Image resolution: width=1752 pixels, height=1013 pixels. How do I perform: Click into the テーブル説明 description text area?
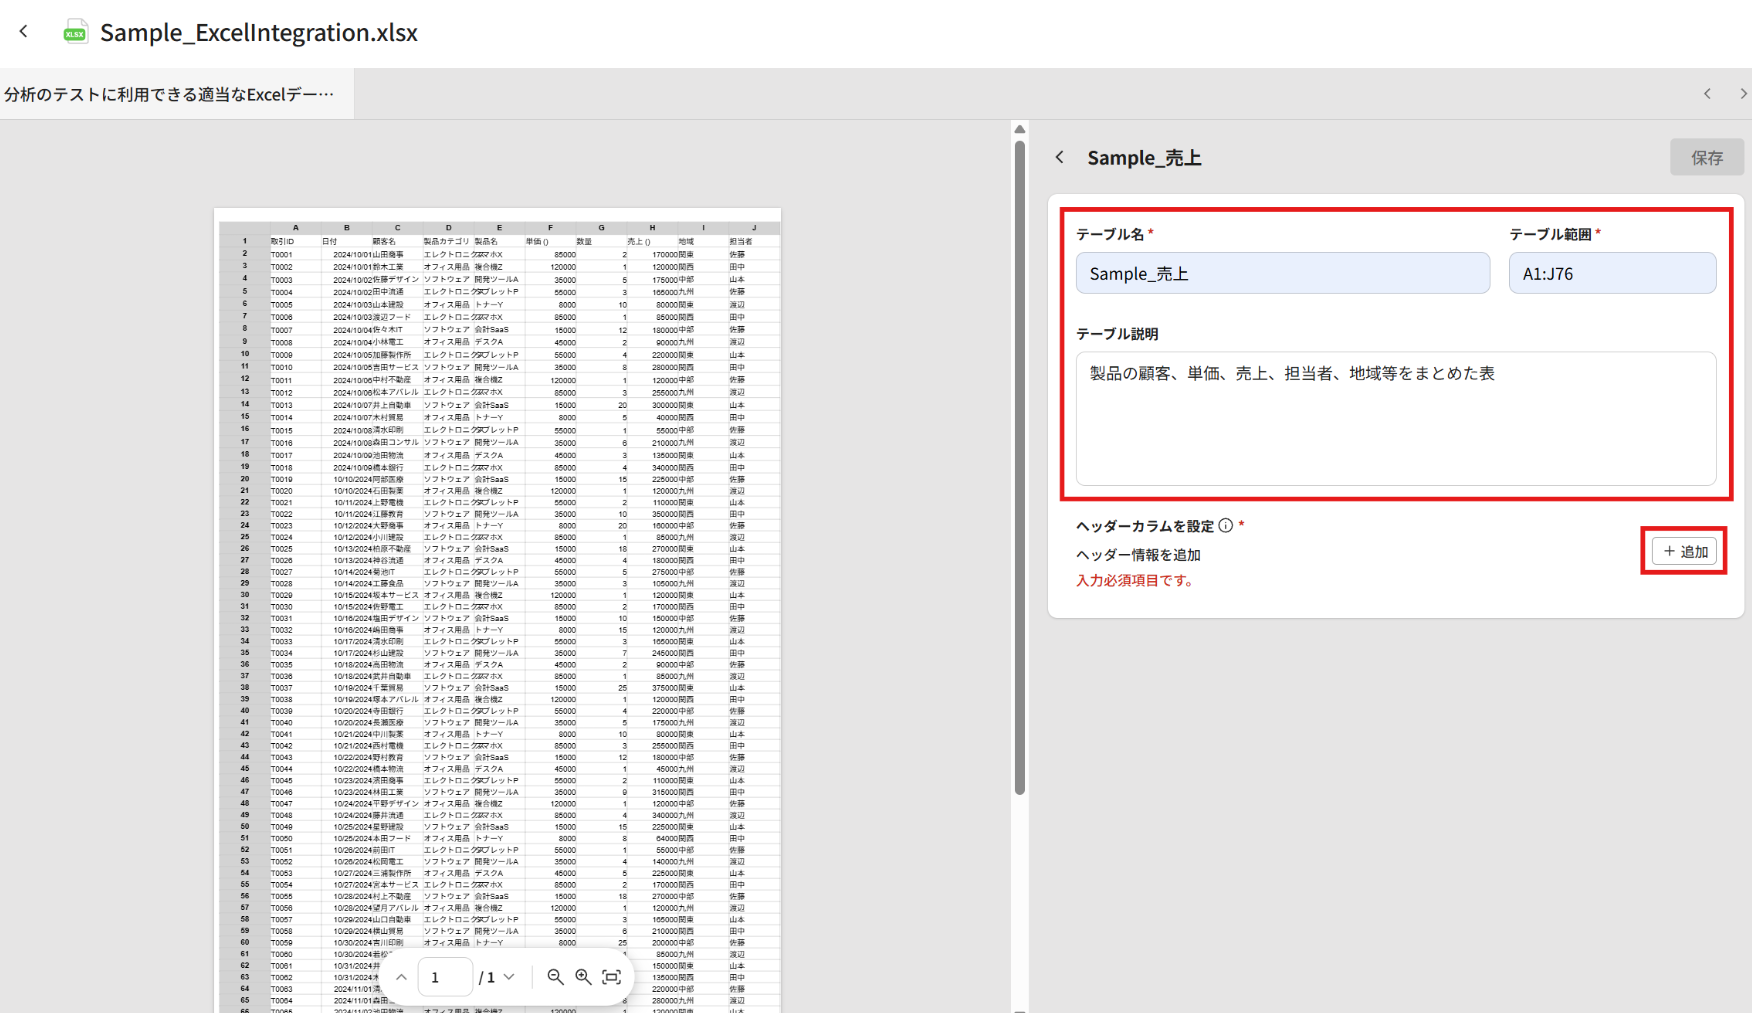click(x=1395, y=418)
